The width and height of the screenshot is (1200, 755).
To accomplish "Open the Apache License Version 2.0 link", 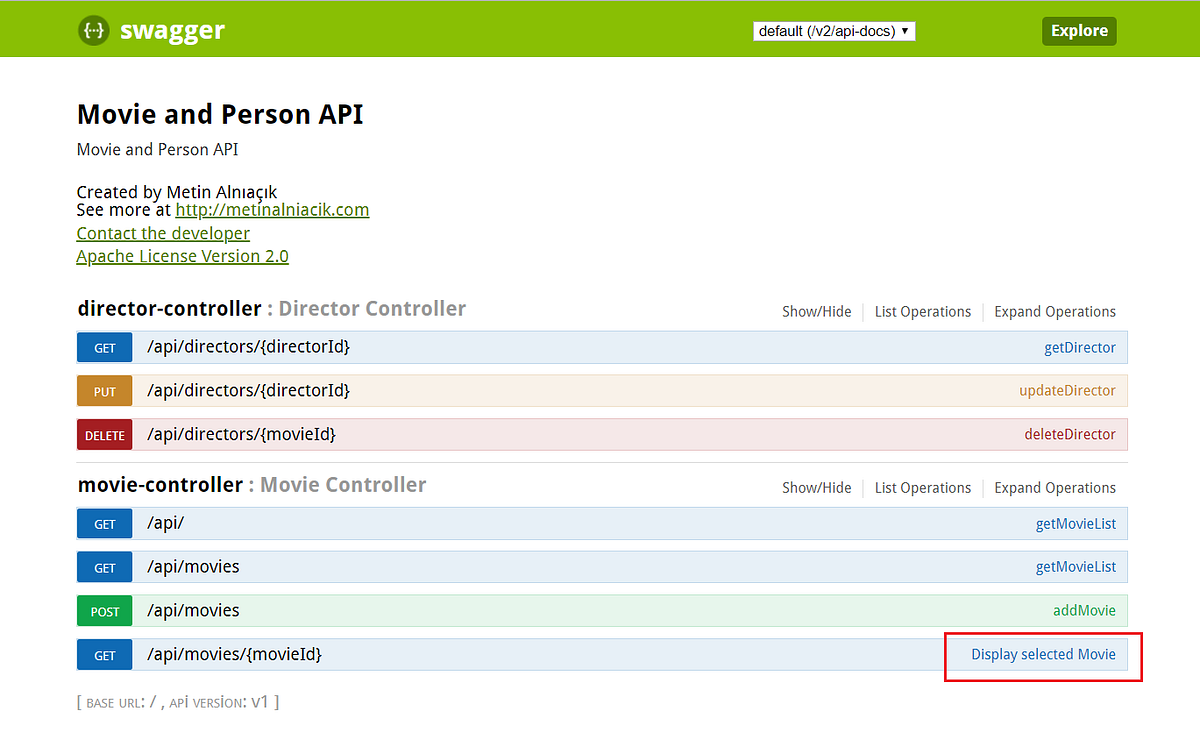I will [x=182, y=256].
